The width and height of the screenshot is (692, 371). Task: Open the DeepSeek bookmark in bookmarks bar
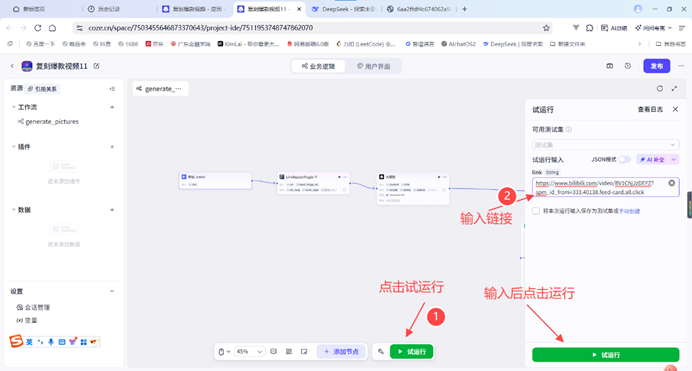click(513, 44)
